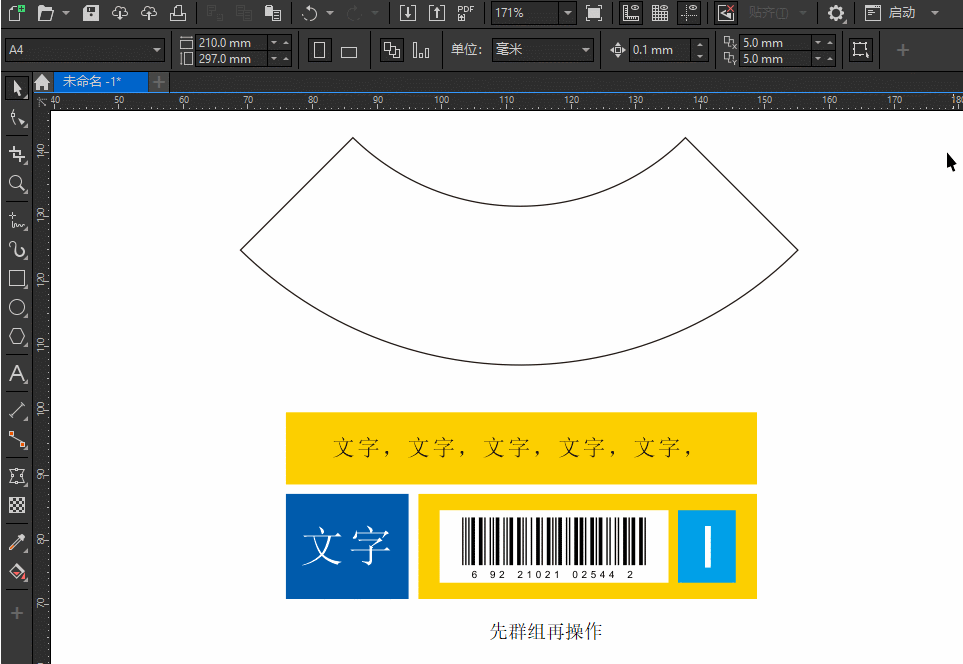Toggle grid display
Screen dimensions: 963x664
[x=660, y=12]
